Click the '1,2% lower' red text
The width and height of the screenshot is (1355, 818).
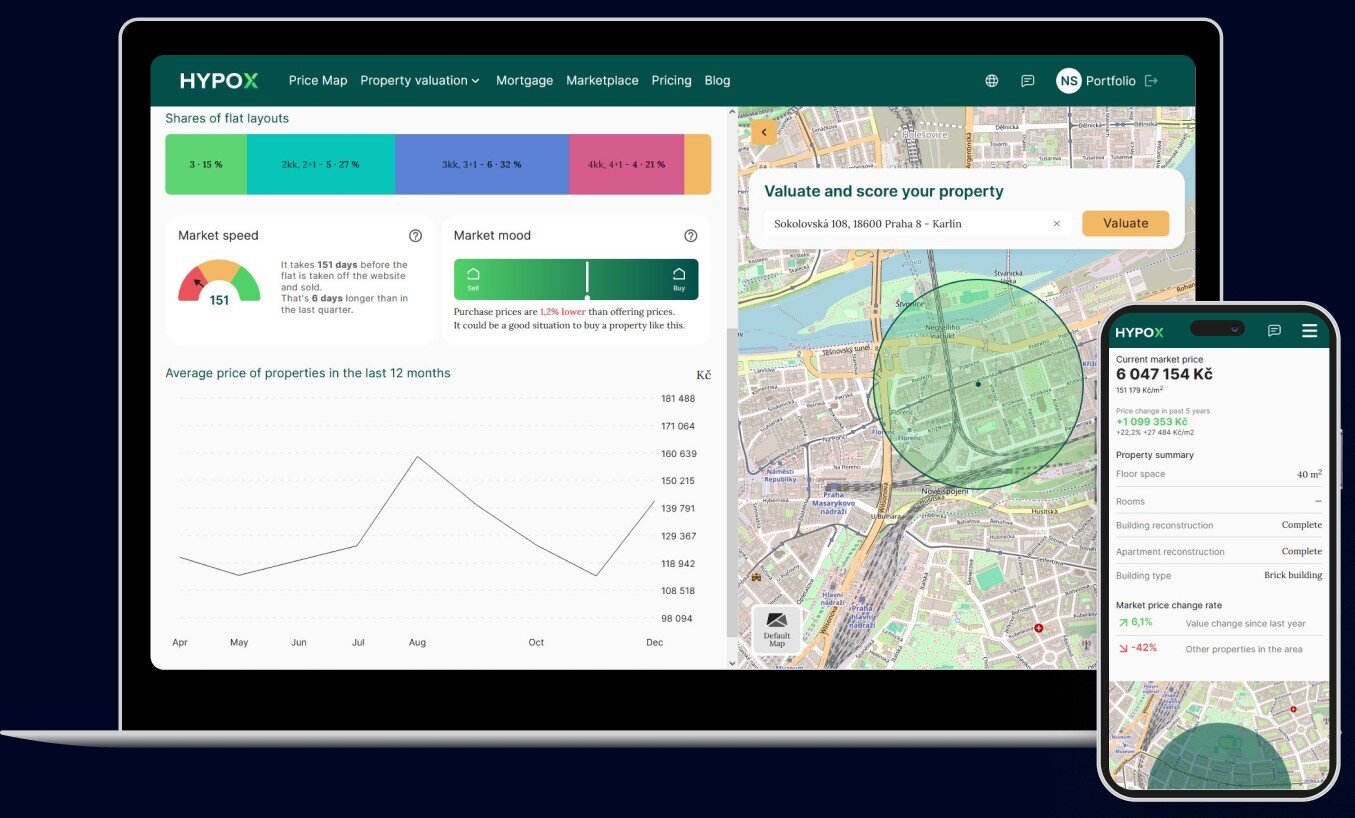[562, 312]
